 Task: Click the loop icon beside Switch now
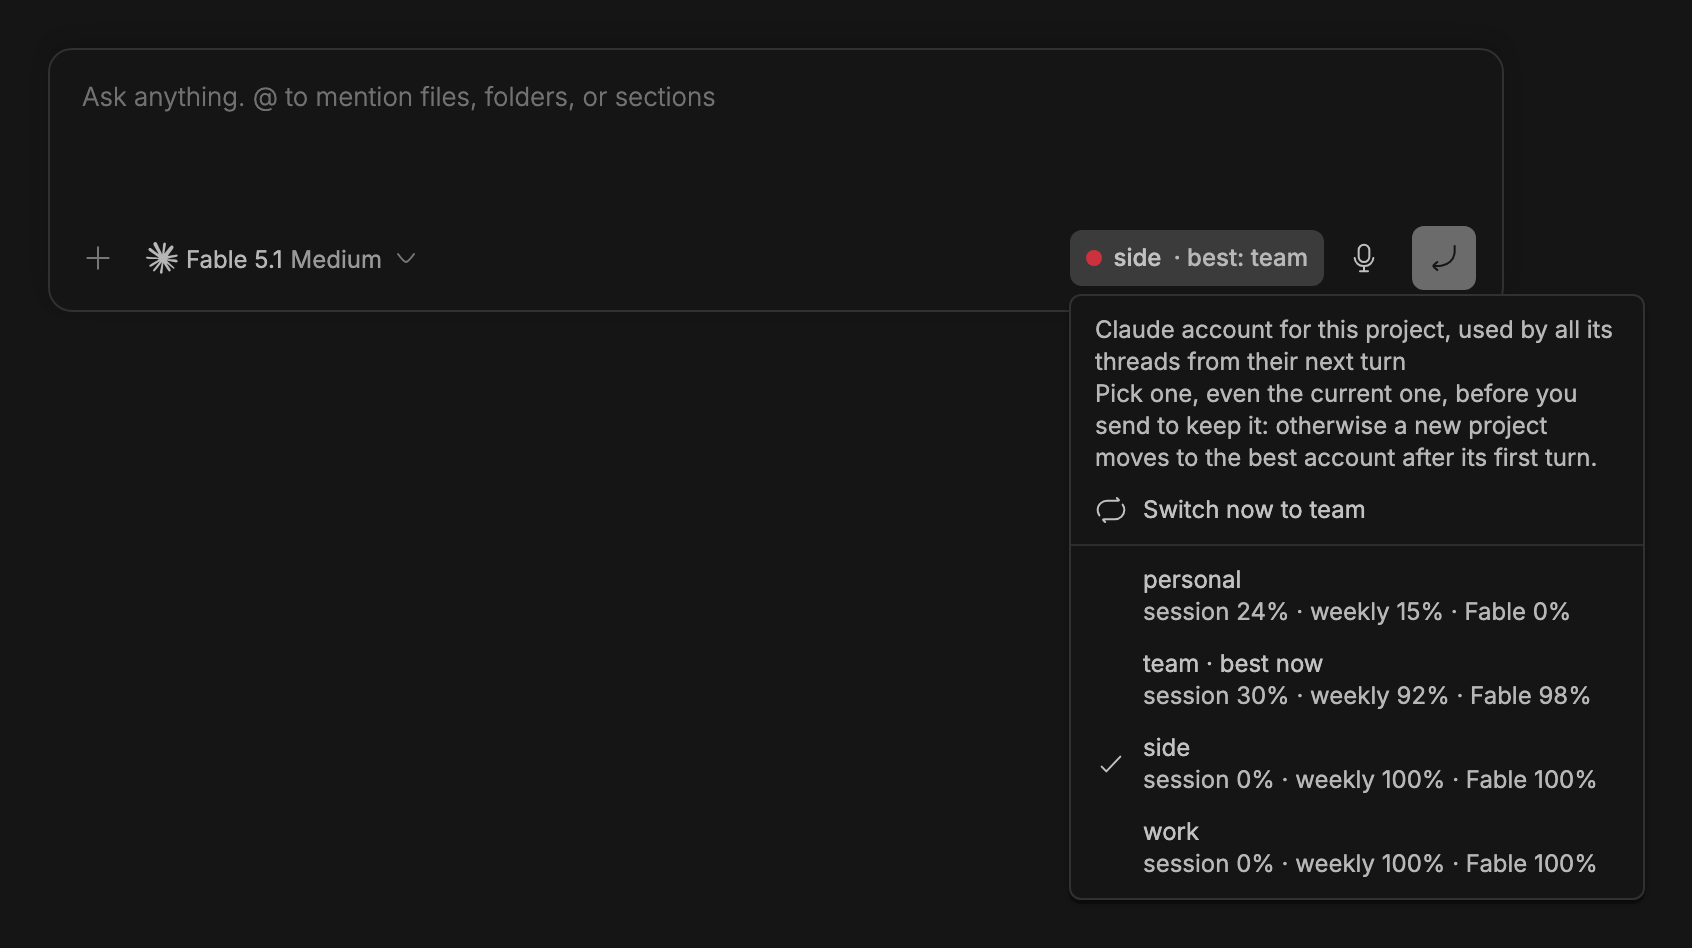coord(1110,510)
